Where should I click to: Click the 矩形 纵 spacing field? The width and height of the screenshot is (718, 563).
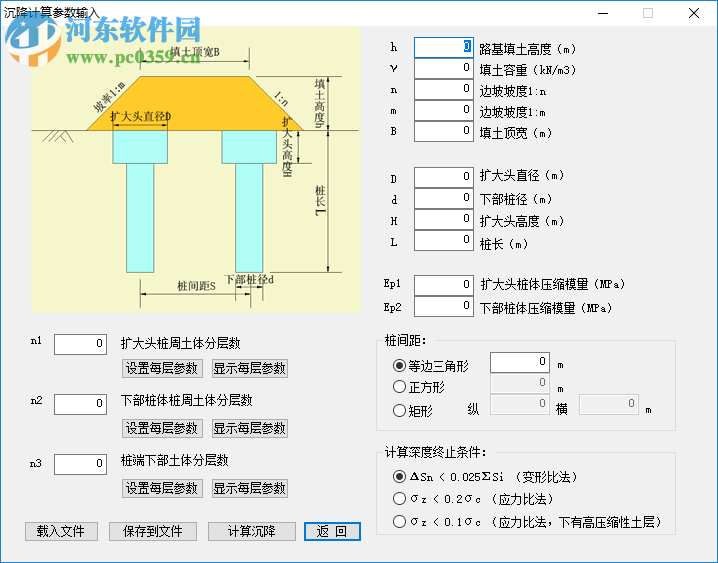(520, 405)
